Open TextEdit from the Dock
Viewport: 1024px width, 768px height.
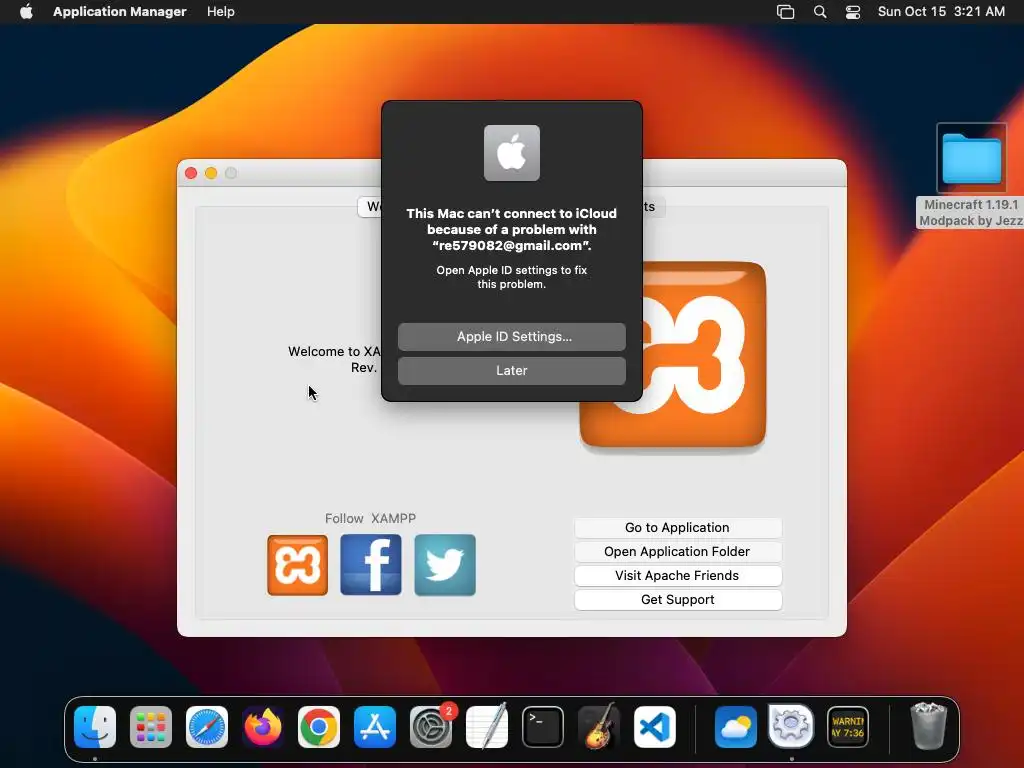pos(487,727)
